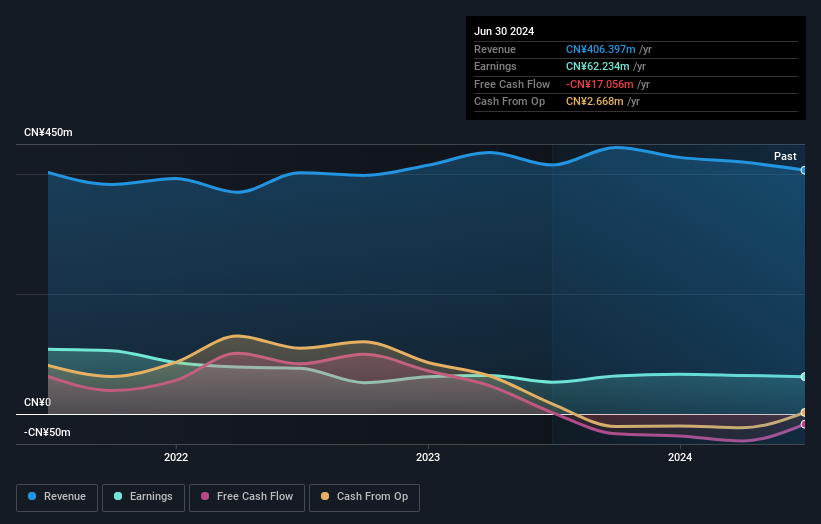Click the orange Cash From Op endpoint marker
This screenshot has height=524, width=821.
[x=804, y=412]
